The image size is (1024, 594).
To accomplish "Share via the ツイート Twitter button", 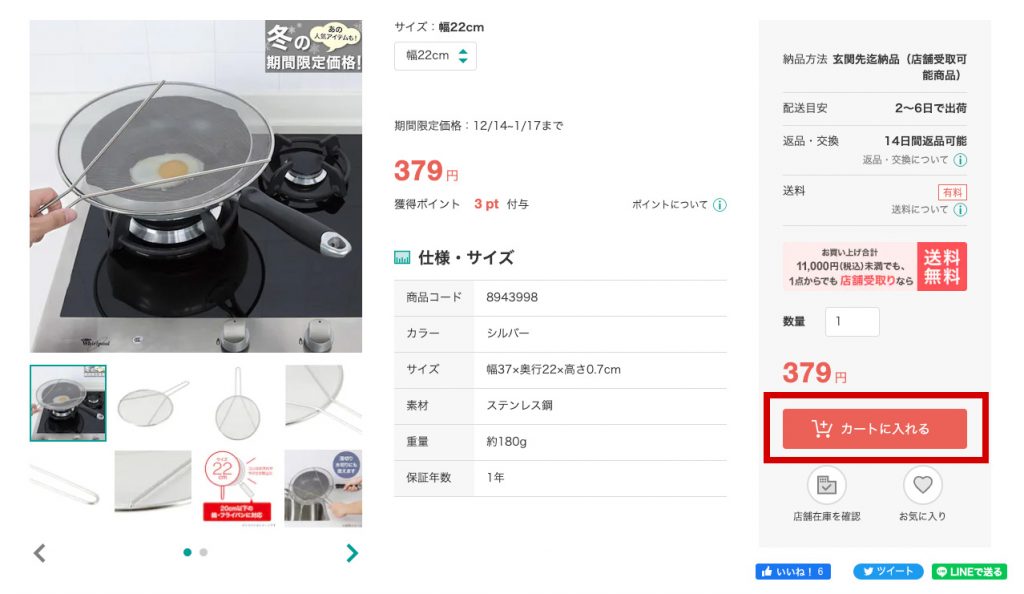I will (888, 572).
